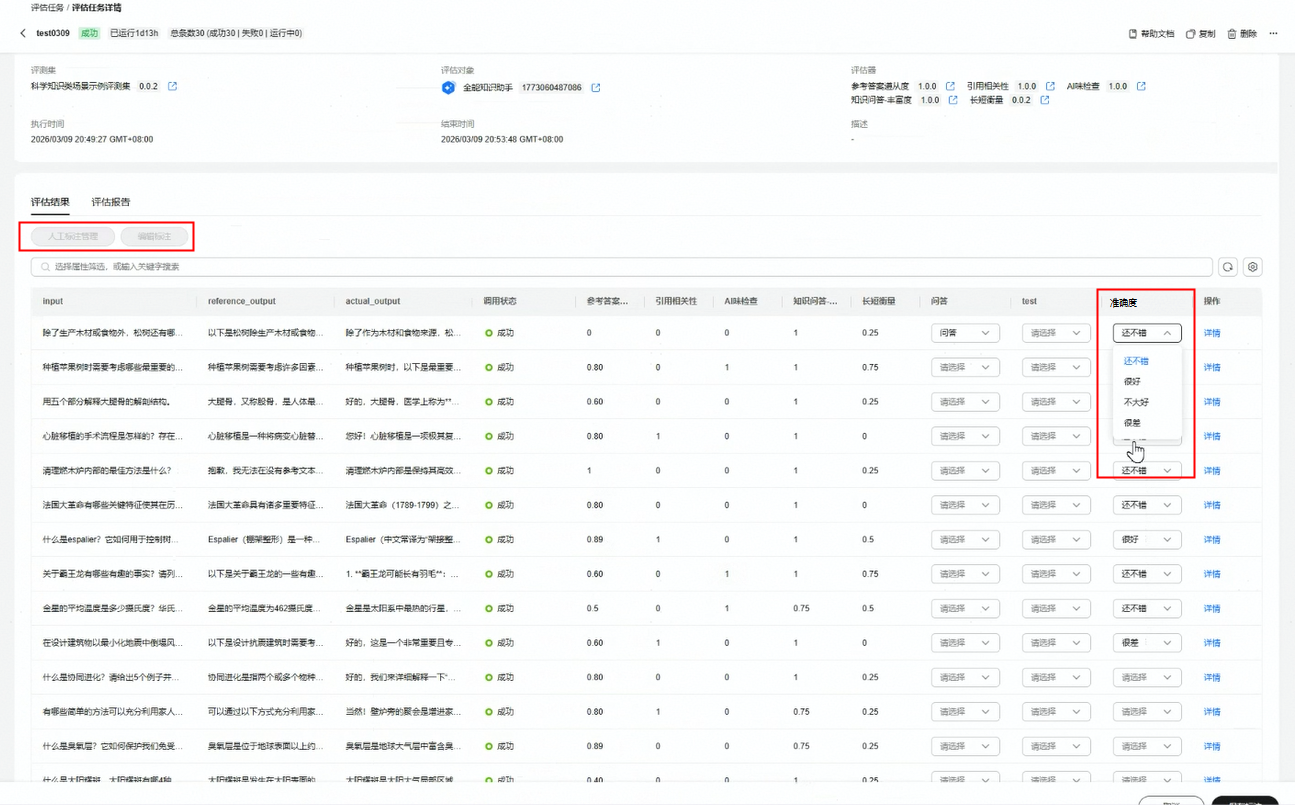Click the 调用状态 column header
Viewport: 1295px width, 805px height.
[x=500, y=301]
